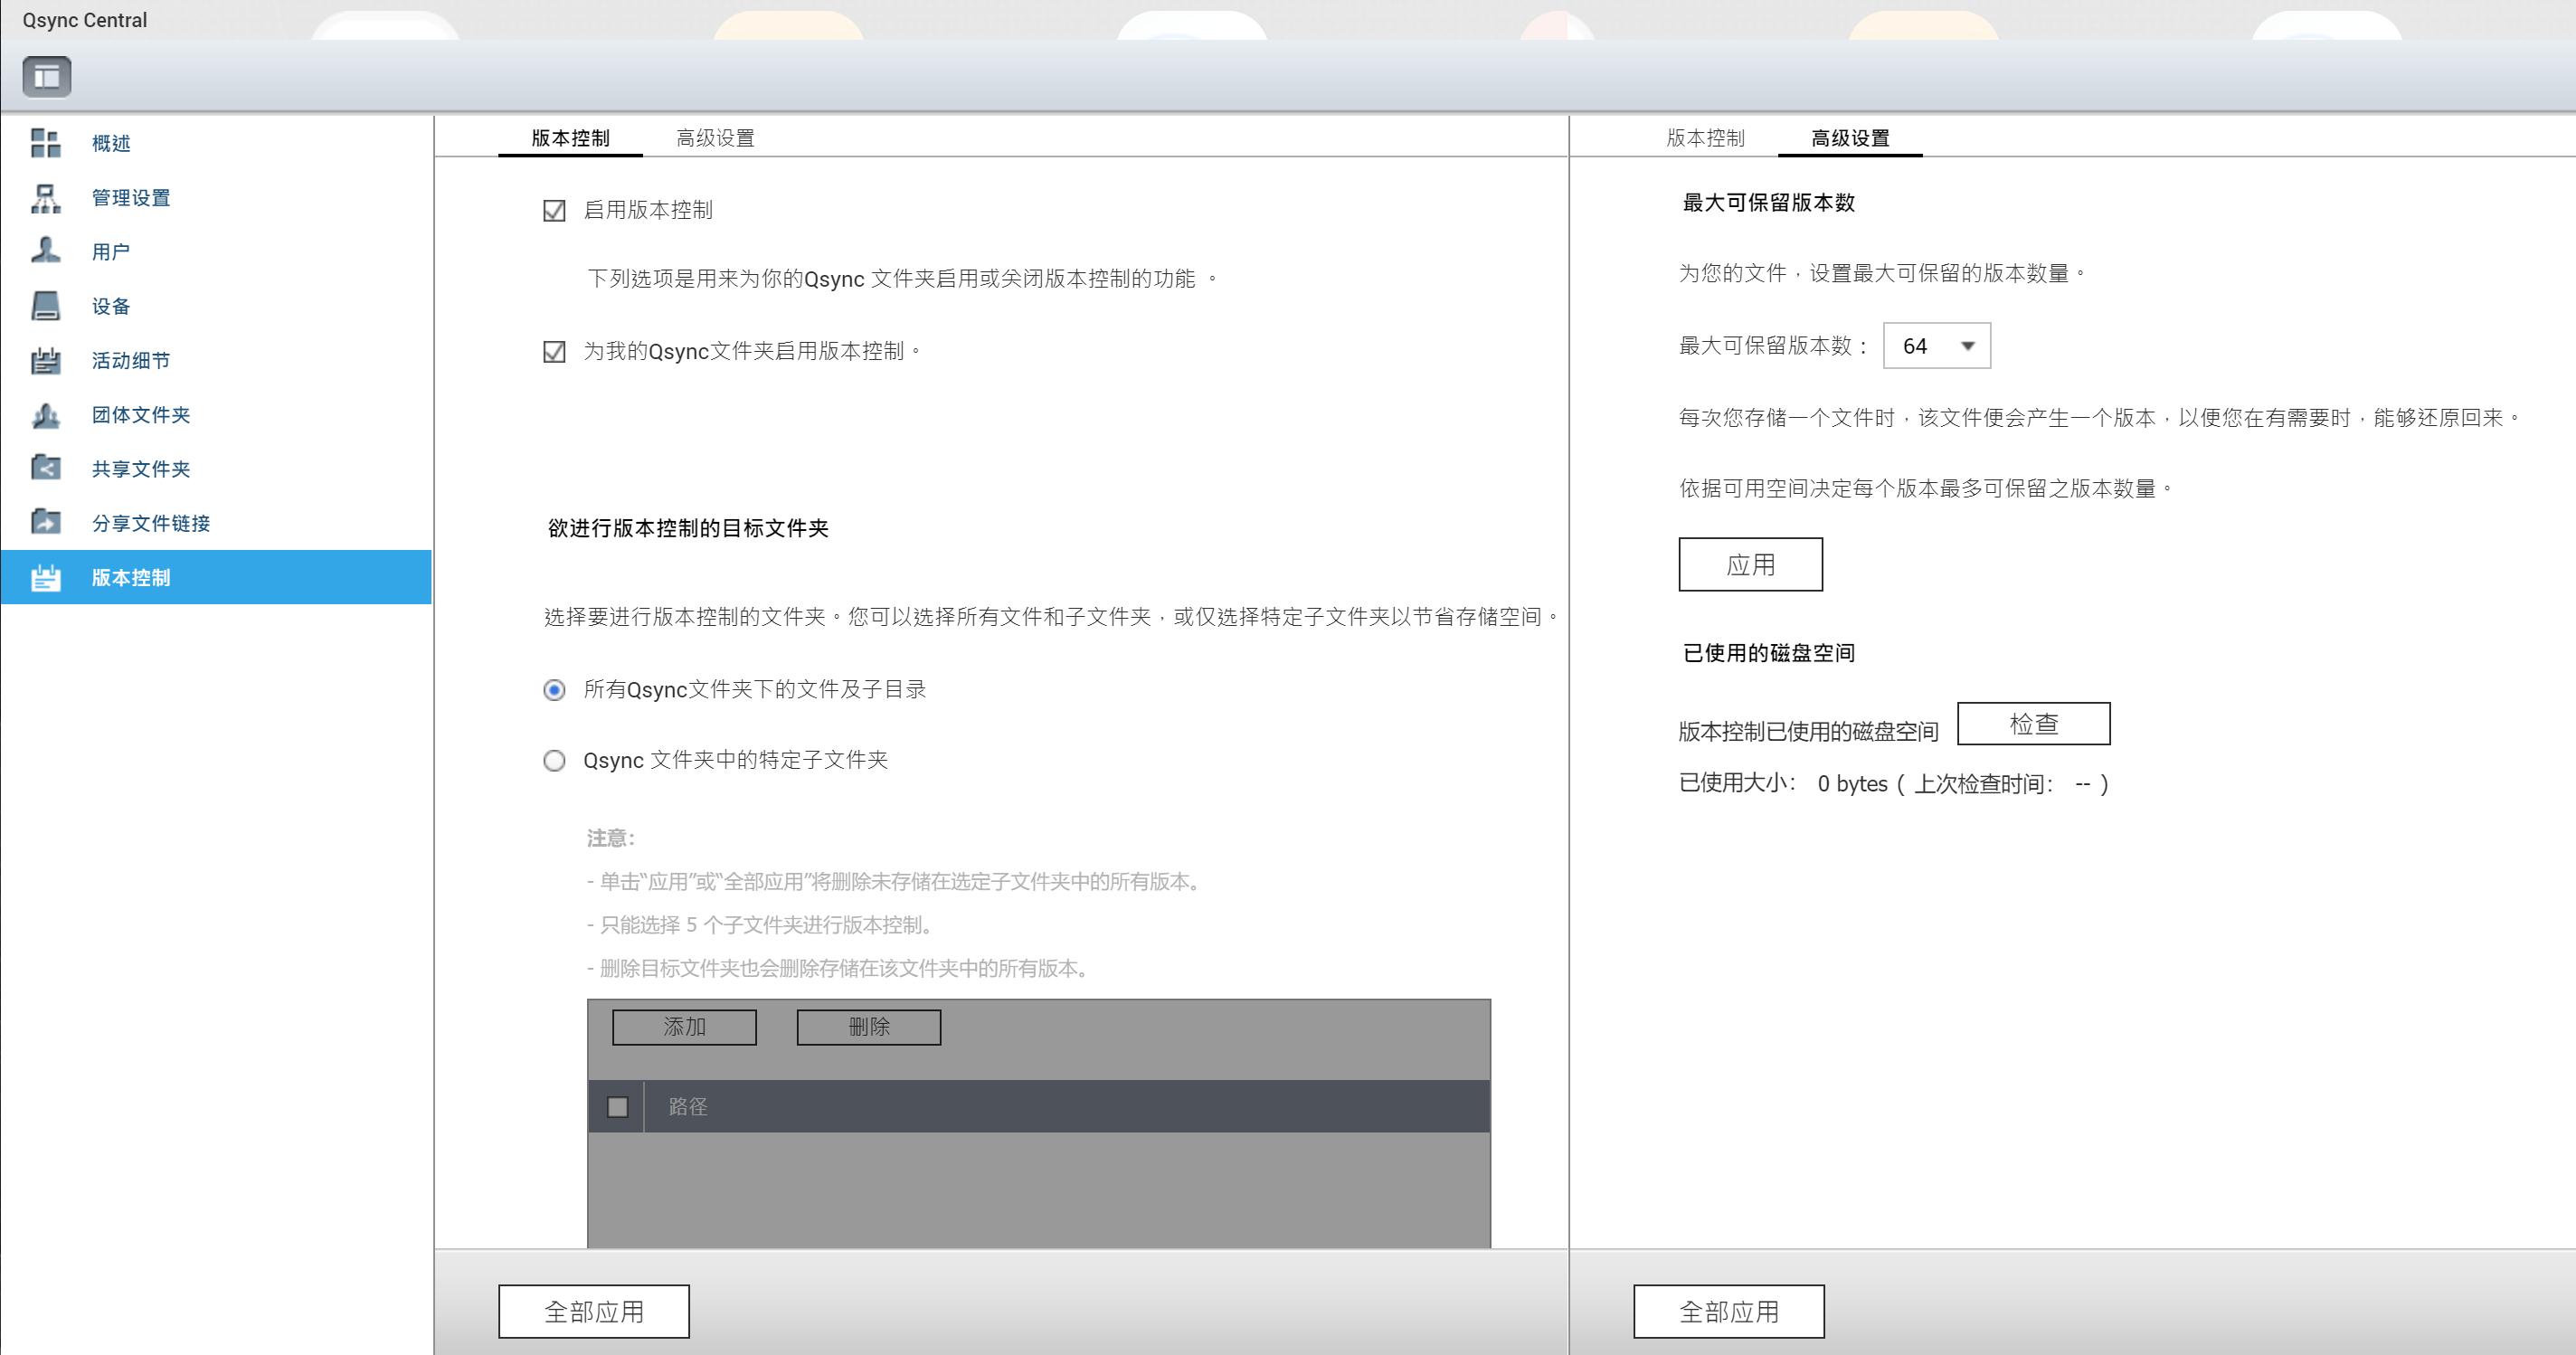
Task: Disable the 启用版本控制 checkbox
Action: [554, 210]
